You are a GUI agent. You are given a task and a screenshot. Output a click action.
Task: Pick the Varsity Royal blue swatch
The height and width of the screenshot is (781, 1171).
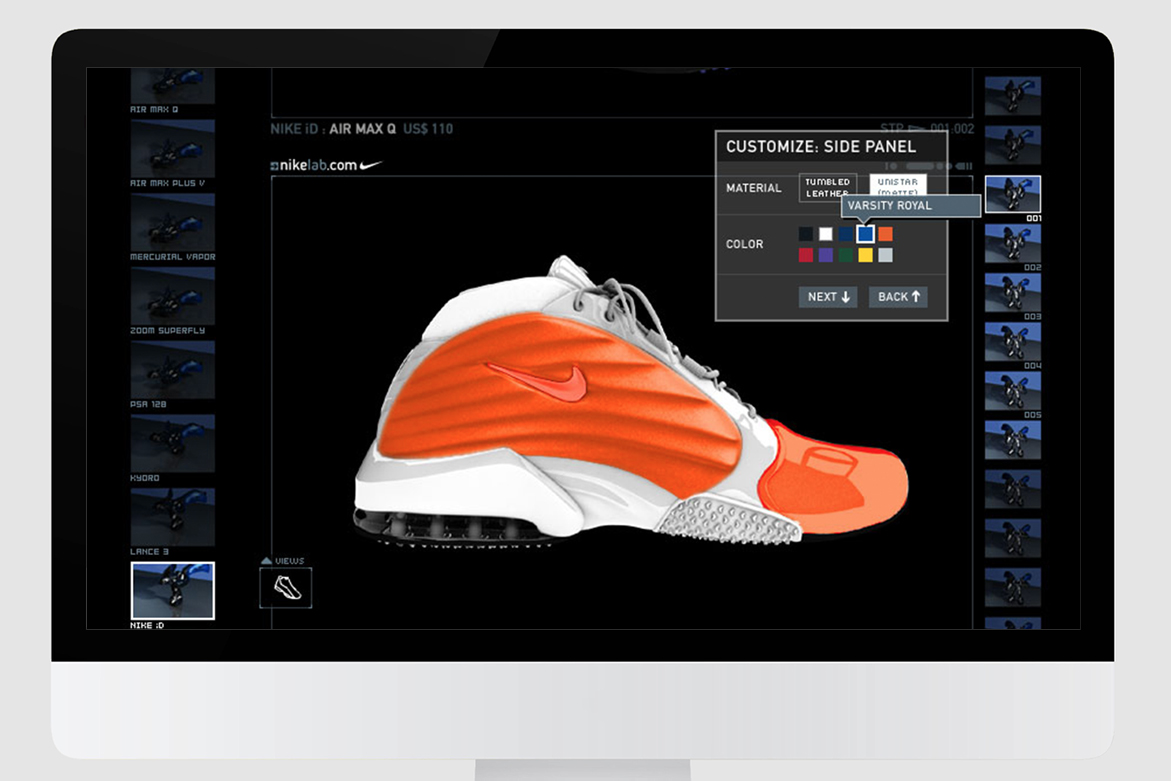[x=865, y=234]
